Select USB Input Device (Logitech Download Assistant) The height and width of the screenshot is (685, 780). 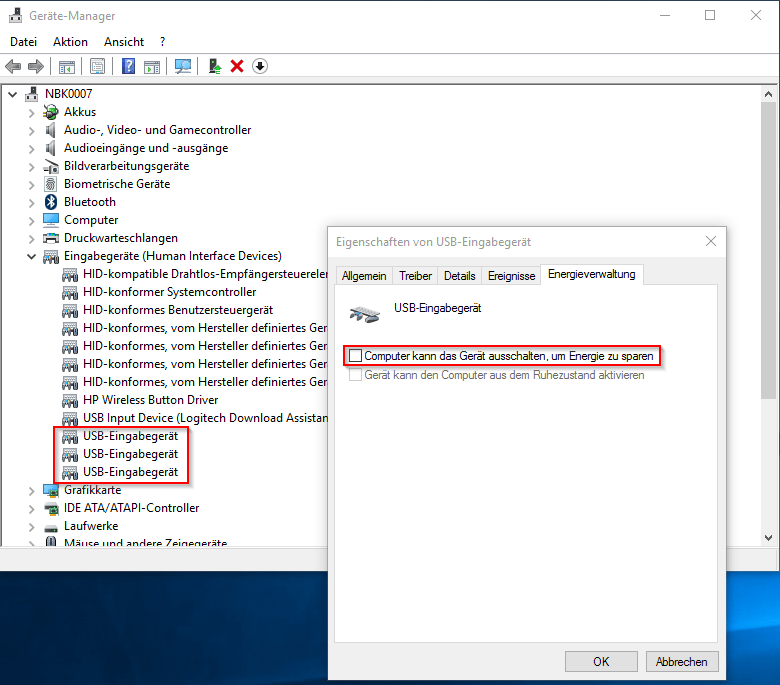pyautogui.click(x=205, y=418)
